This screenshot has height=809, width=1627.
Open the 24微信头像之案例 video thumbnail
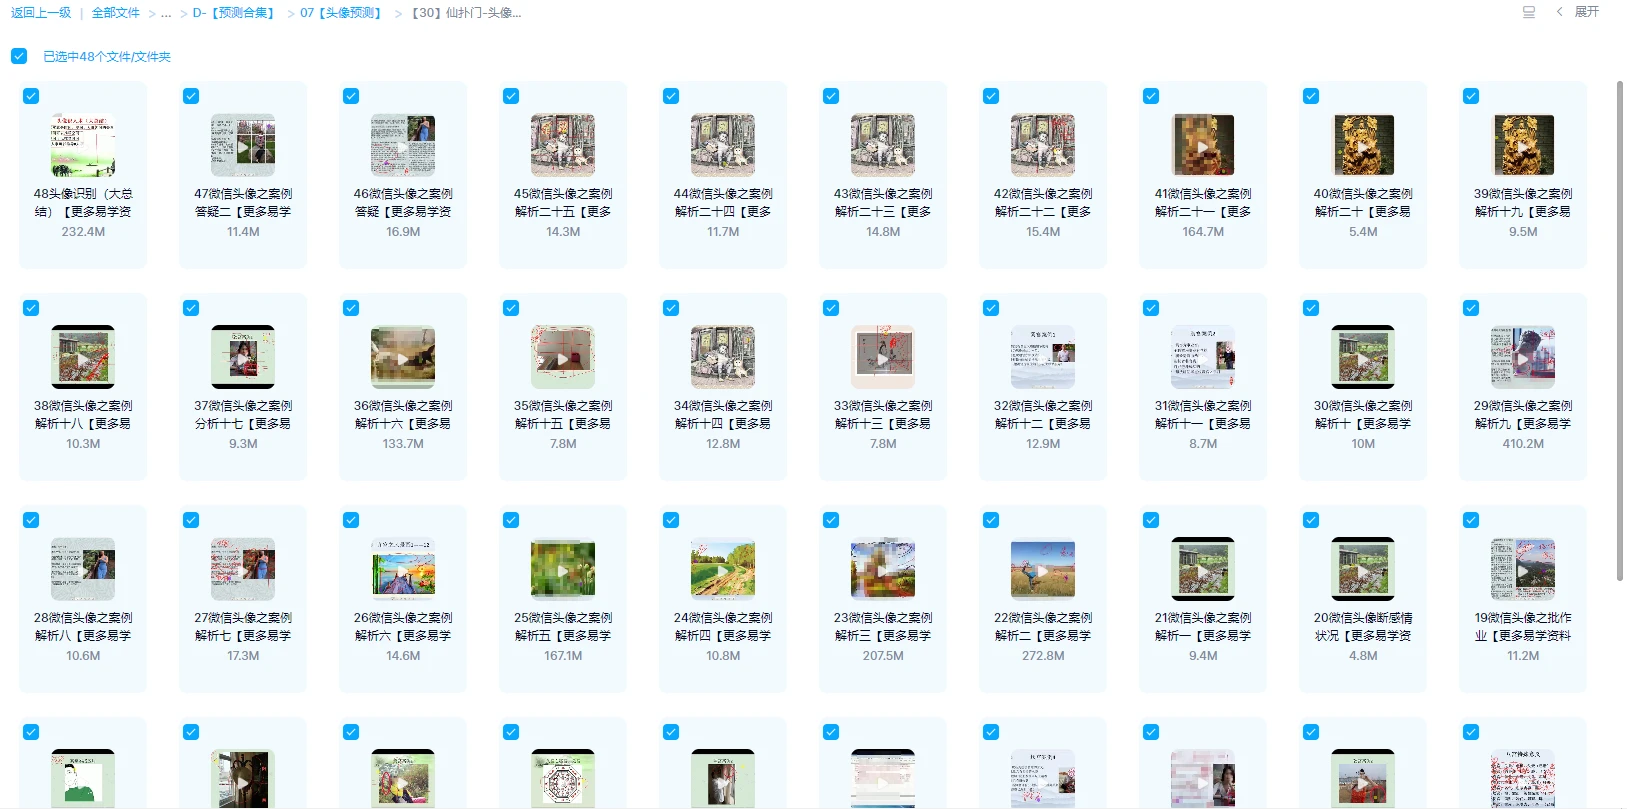(723, 569)
